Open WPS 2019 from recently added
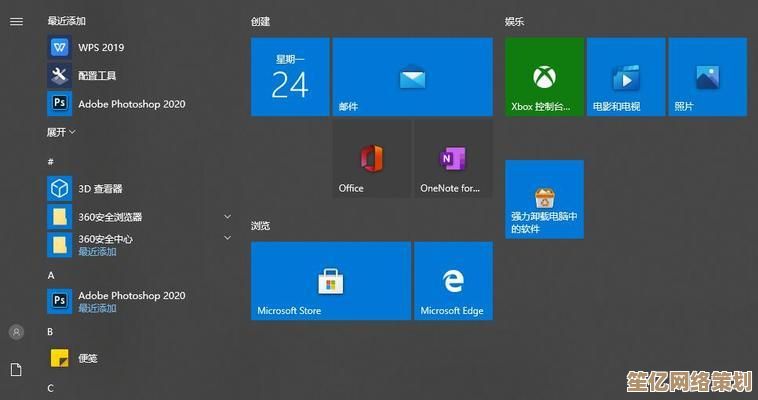758x400 pixels. 100,47
